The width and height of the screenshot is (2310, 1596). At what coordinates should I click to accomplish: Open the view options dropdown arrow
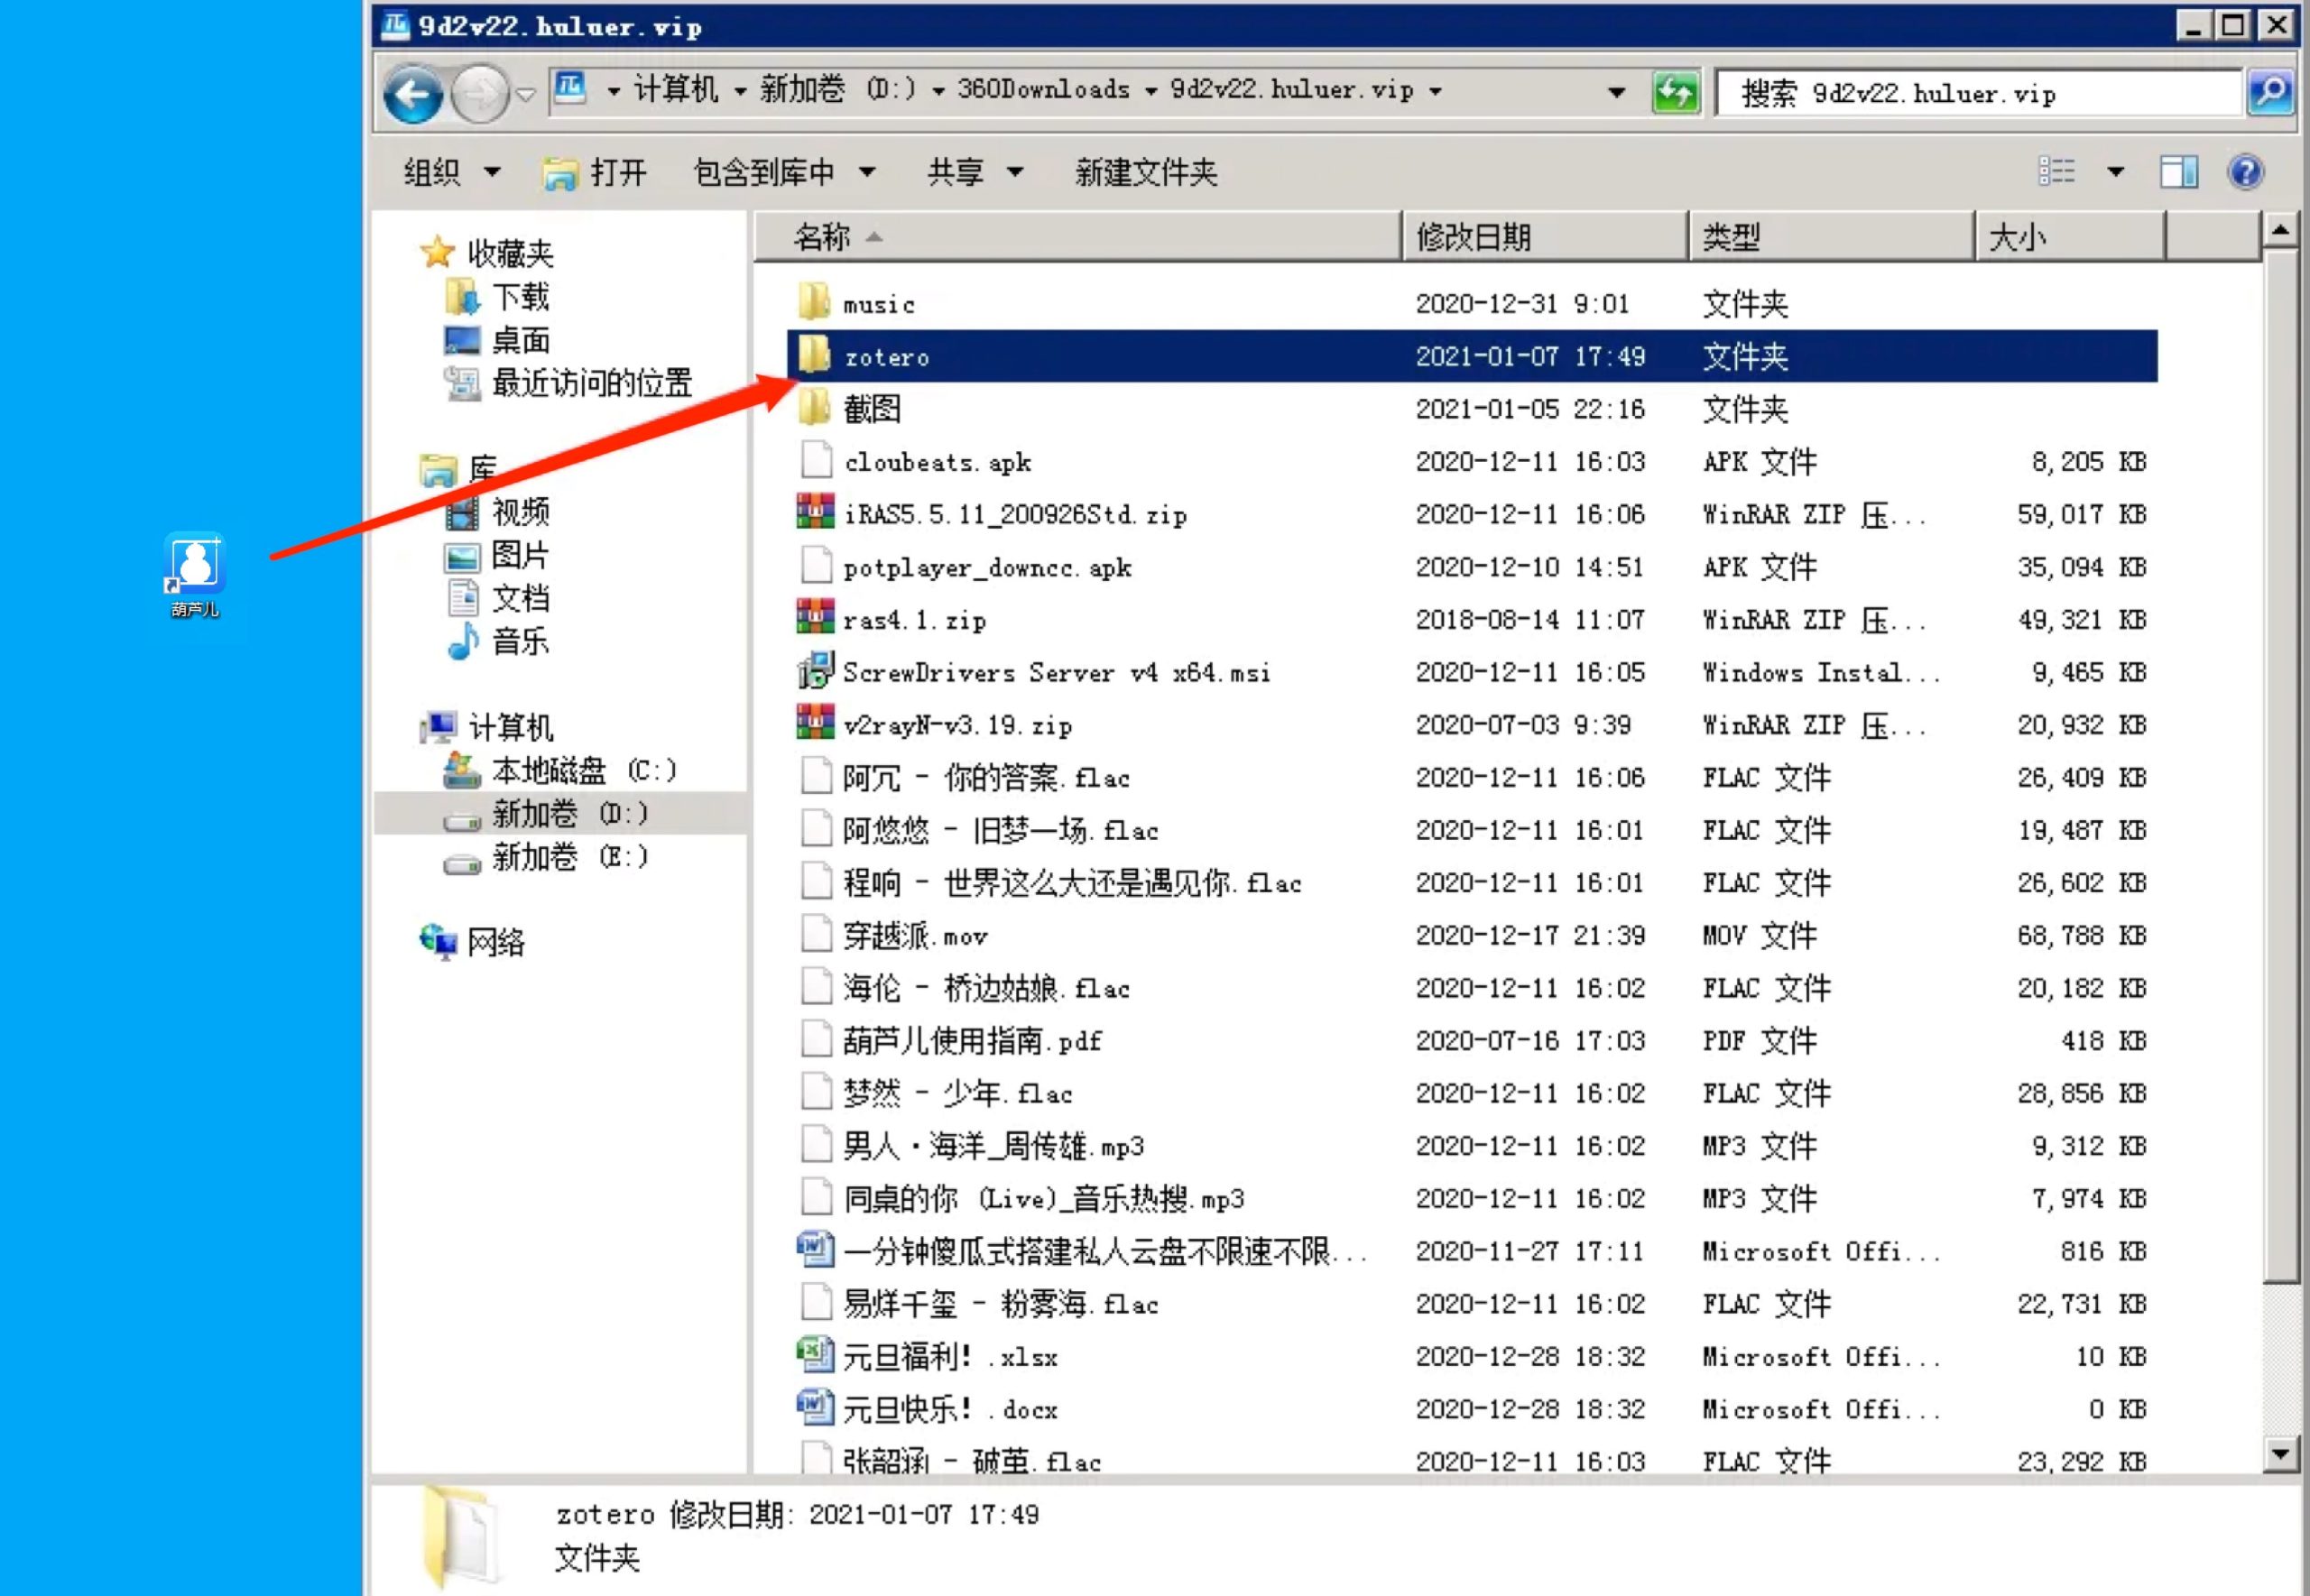coord(2116,171)
